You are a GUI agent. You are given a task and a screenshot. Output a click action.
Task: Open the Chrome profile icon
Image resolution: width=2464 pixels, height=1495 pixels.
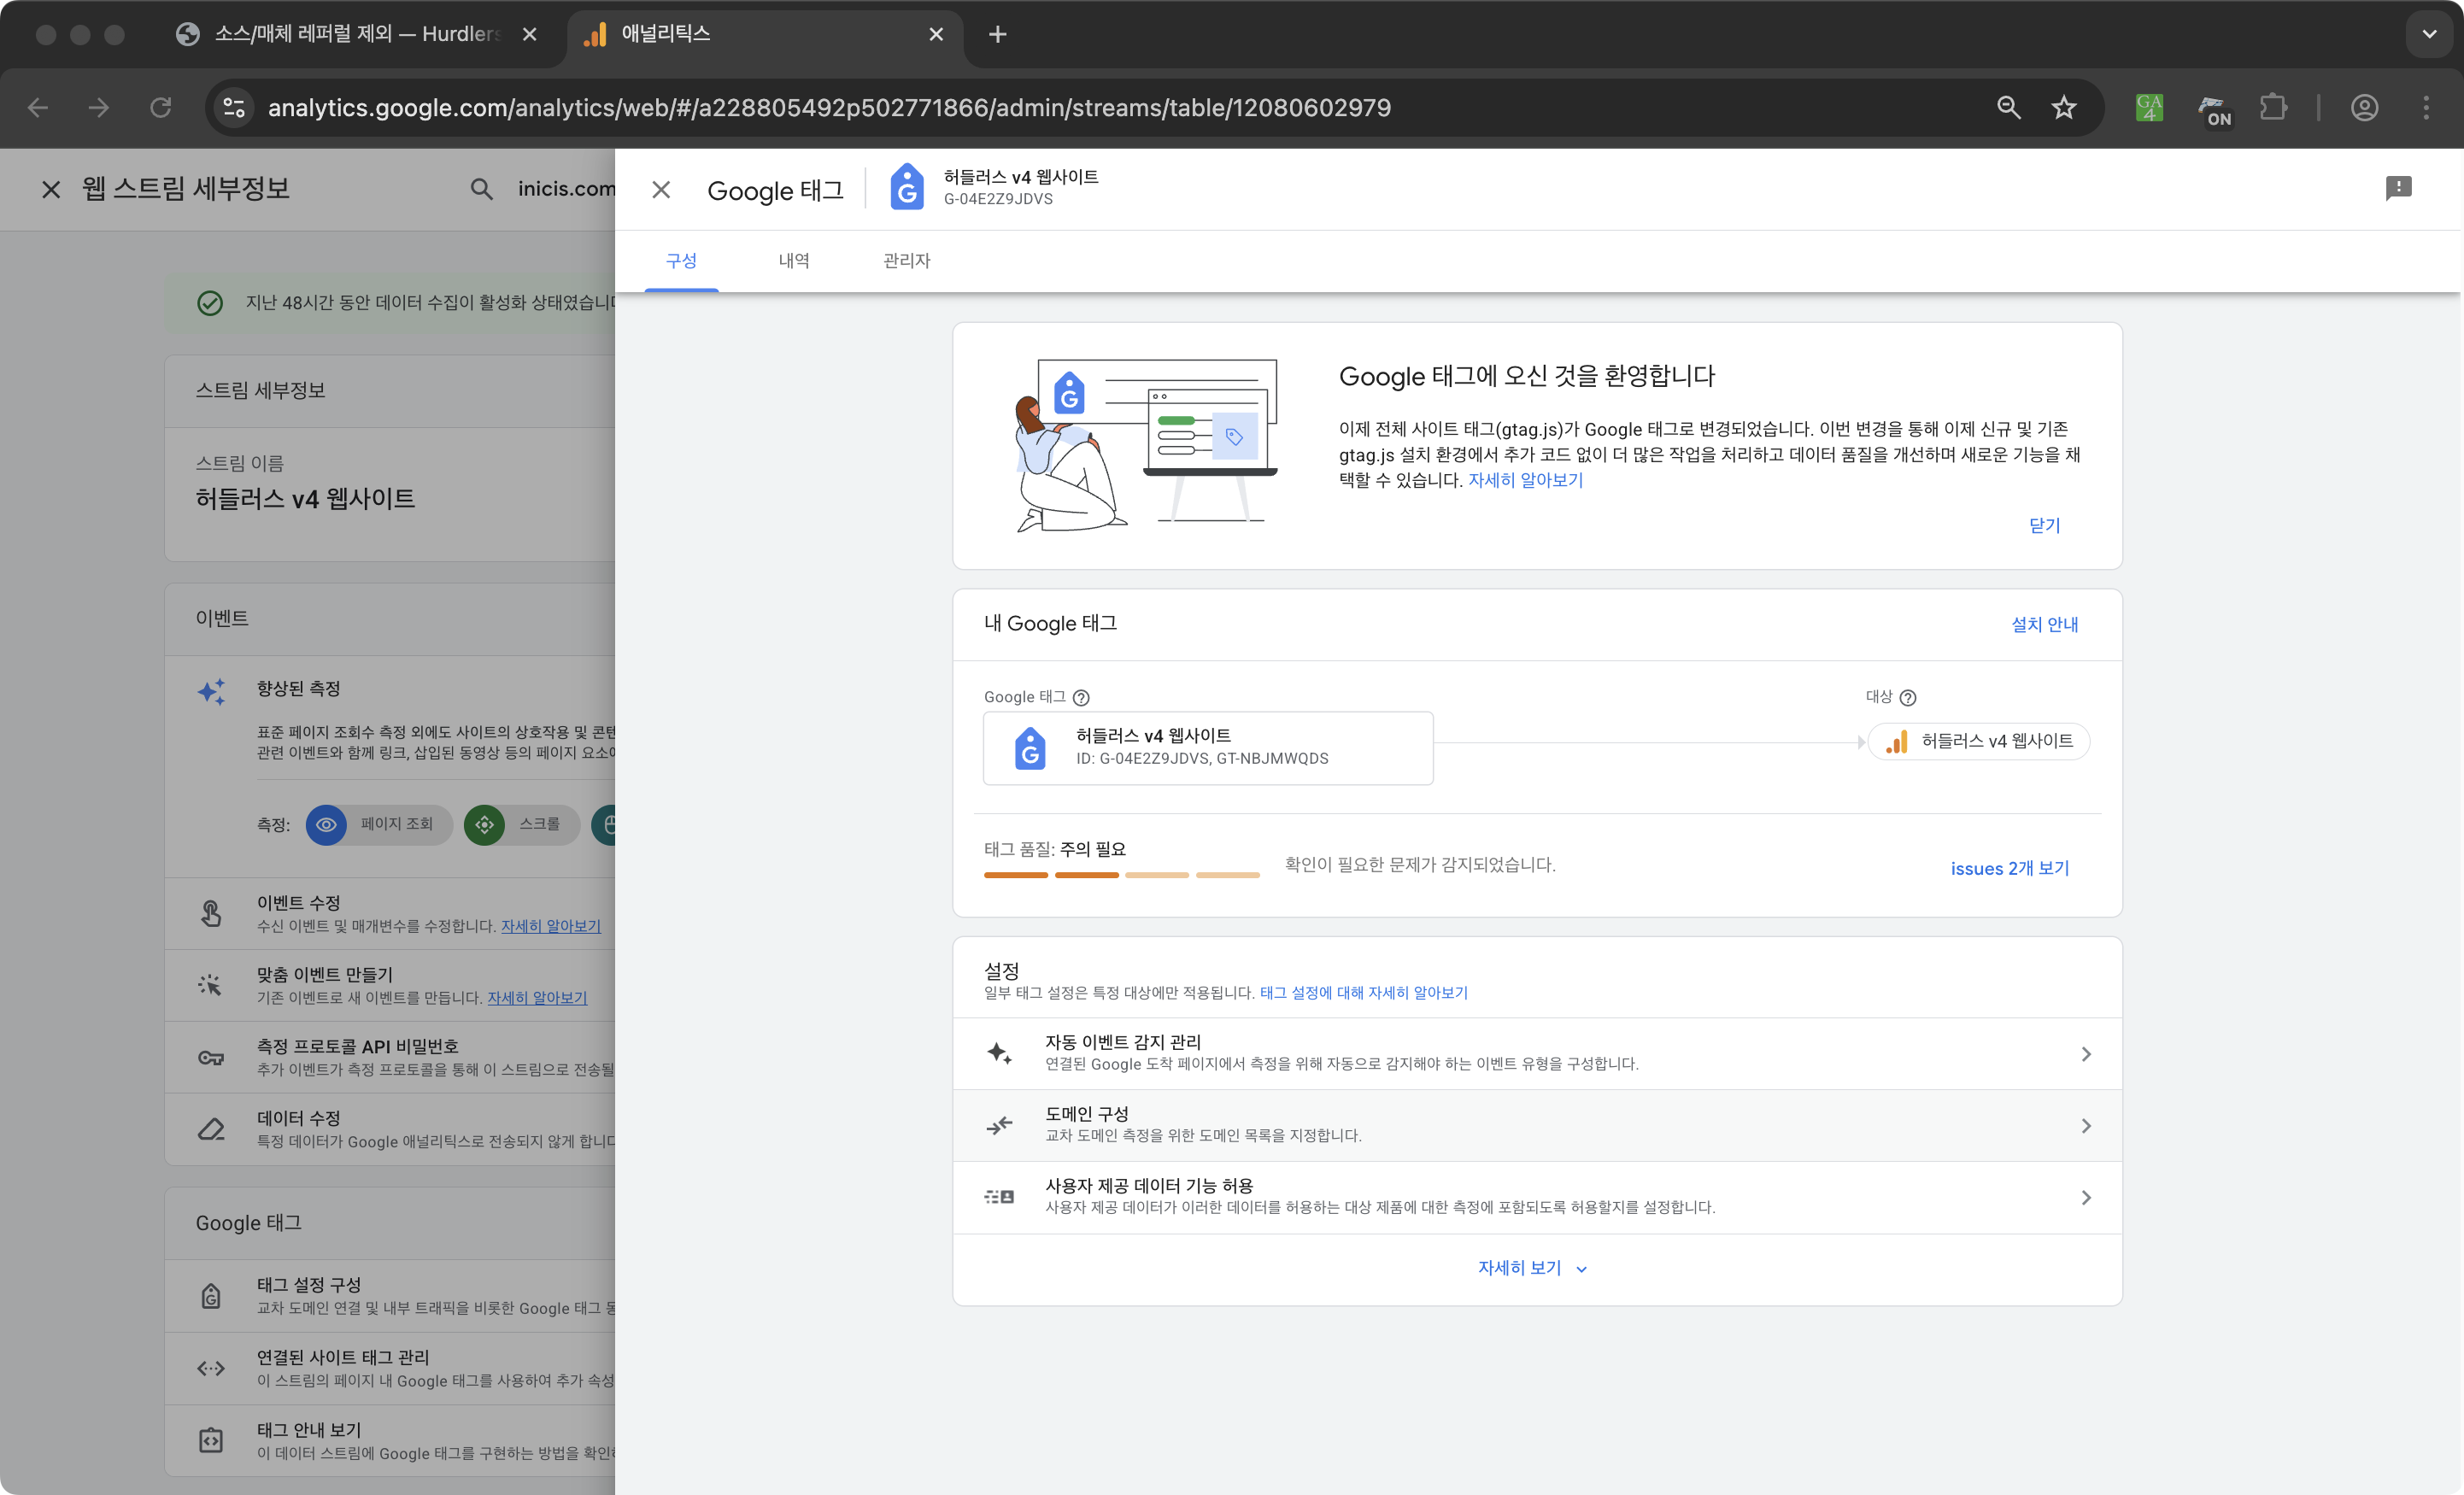pos(2365,107)
